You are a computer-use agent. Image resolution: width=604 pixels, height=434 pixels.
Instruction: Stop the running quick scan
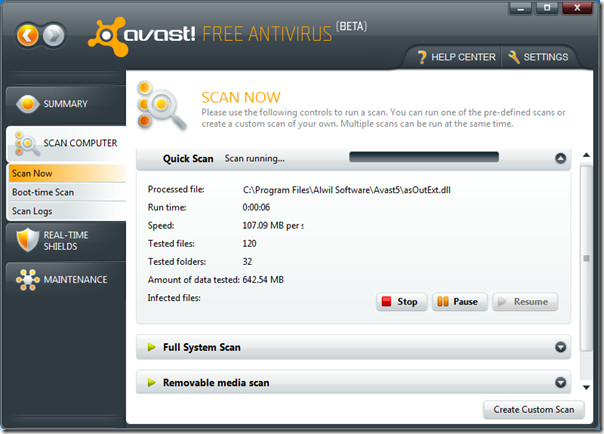coord(401,302)
